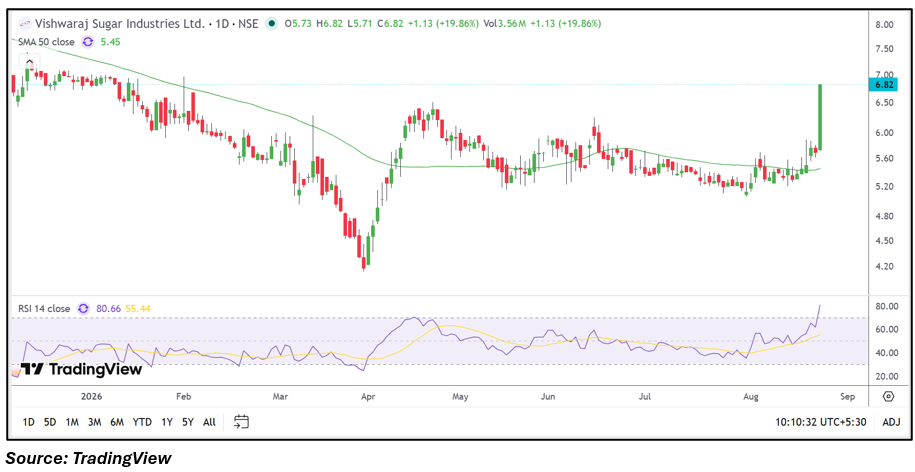Select the 1Y time range button
Viewport: 915px width, 472px height.
[x=167, y=422]
